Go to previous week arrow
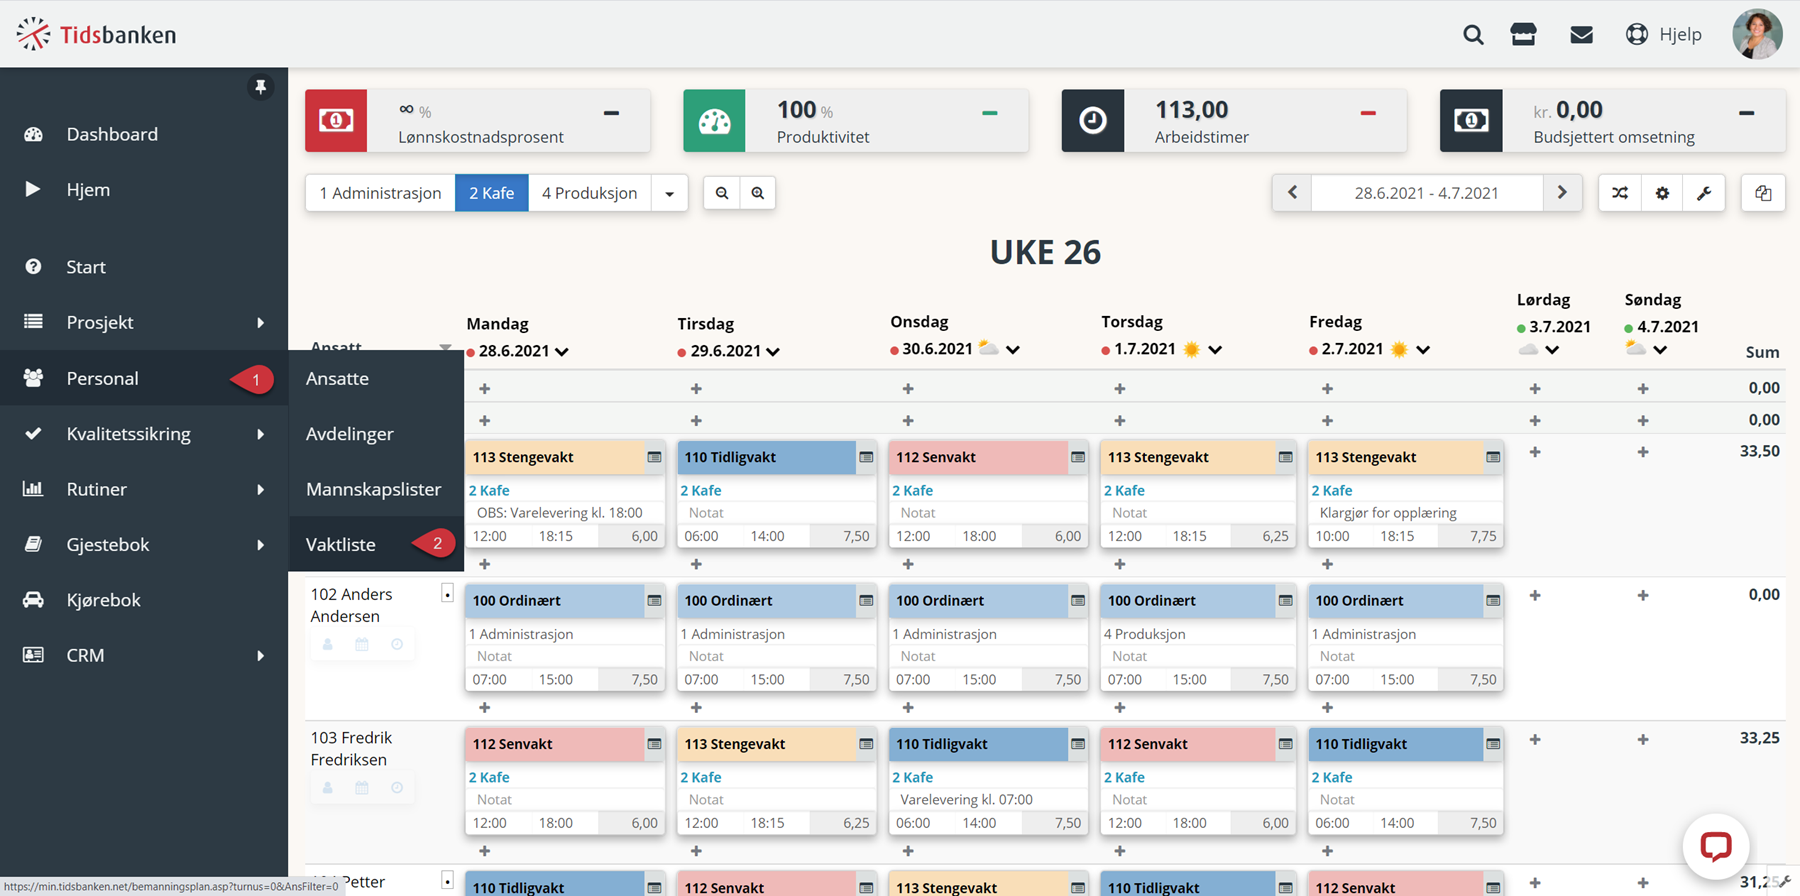This screenshot has height=896, width=1800. coord(1292,193)
